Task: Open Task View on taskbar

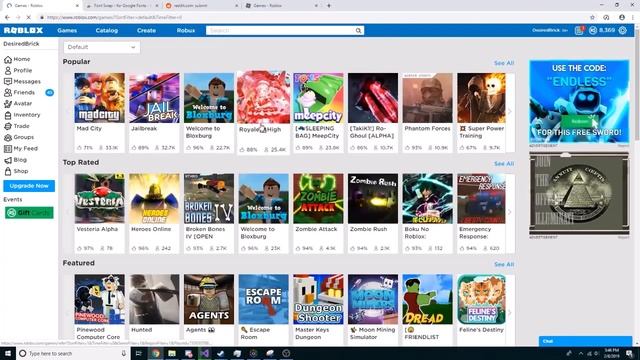Action: coord(138,353)
